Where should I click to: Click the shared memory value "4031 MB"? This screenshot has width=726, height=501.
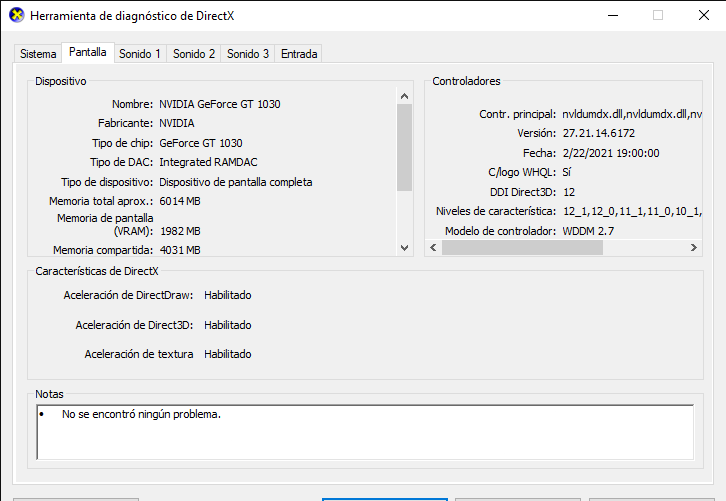pos(180,250)
